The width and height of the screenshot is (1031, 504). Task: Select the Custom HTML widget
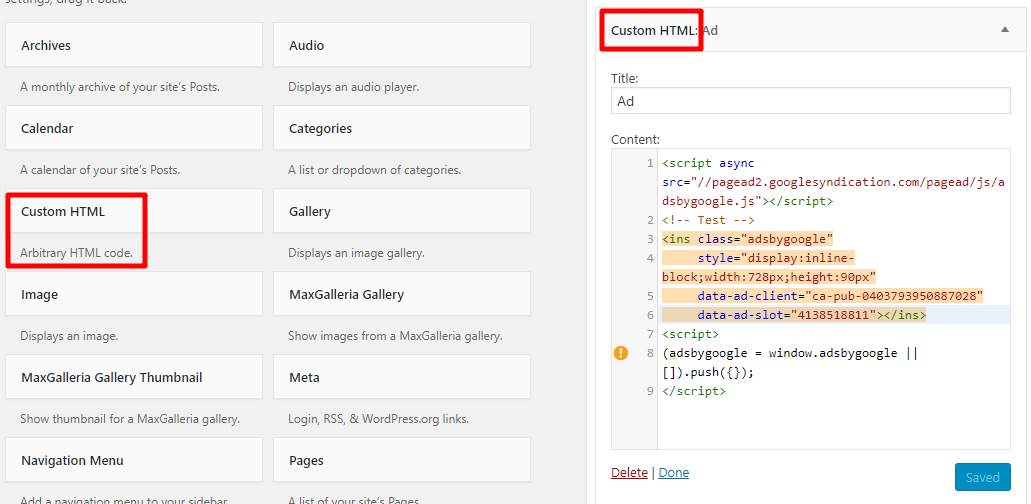(133, 211)
